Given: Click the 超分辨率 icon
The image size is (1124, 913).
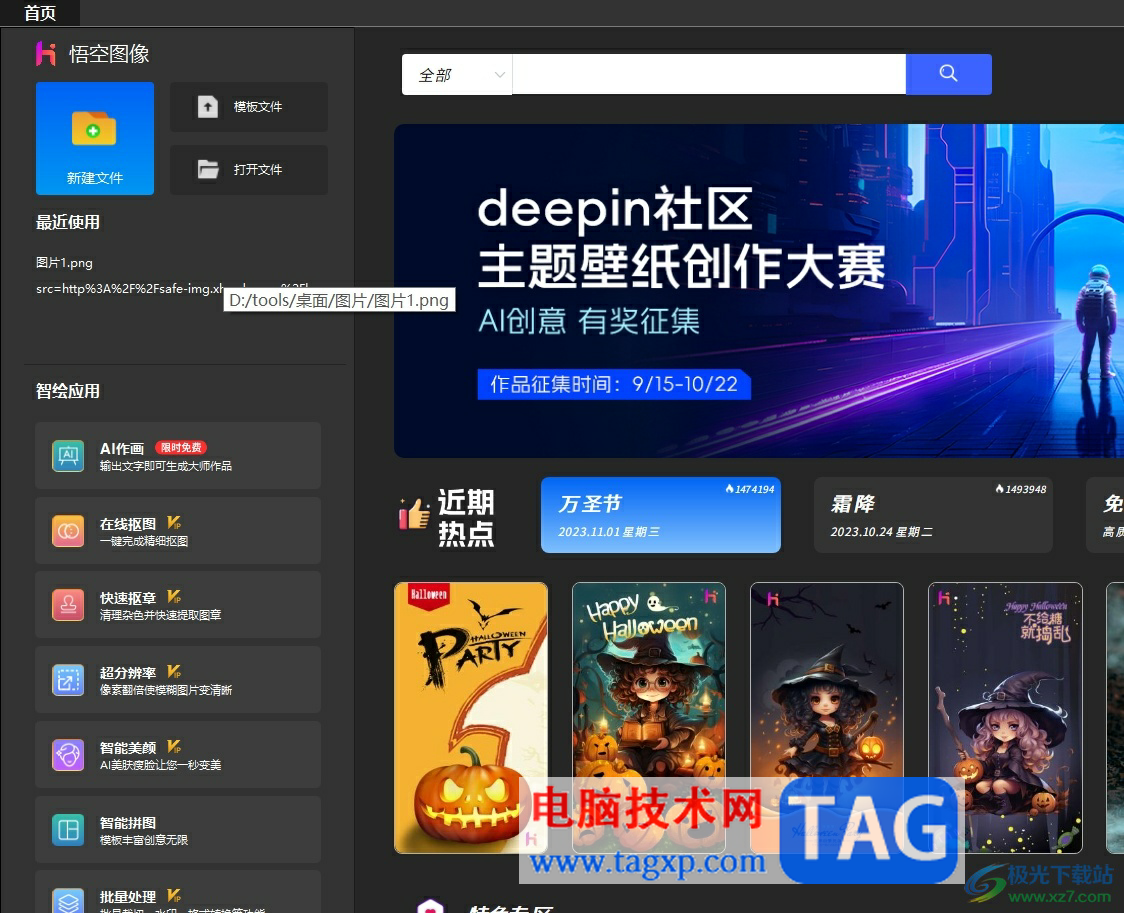Looking at the screenshot, I should point(68,680).
